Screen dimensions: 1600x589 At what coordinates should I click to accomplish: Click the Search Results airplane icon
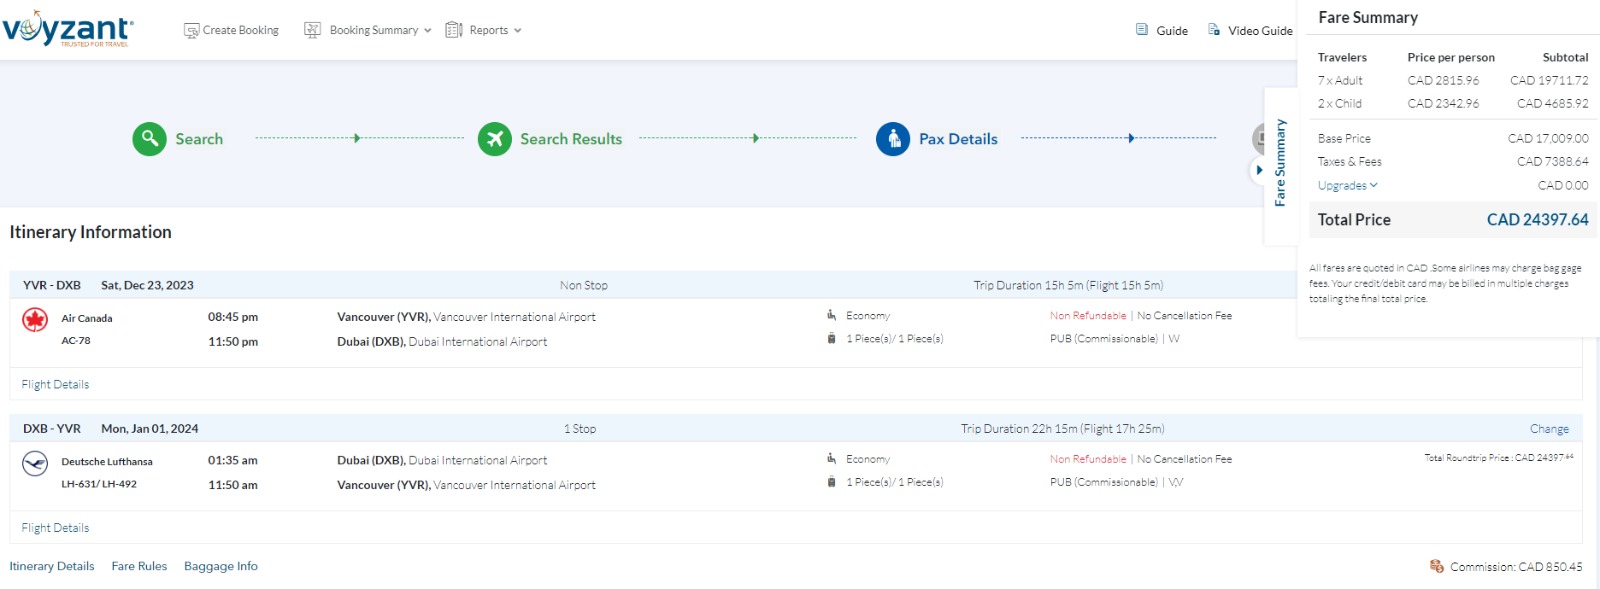(x=494, y=139)
